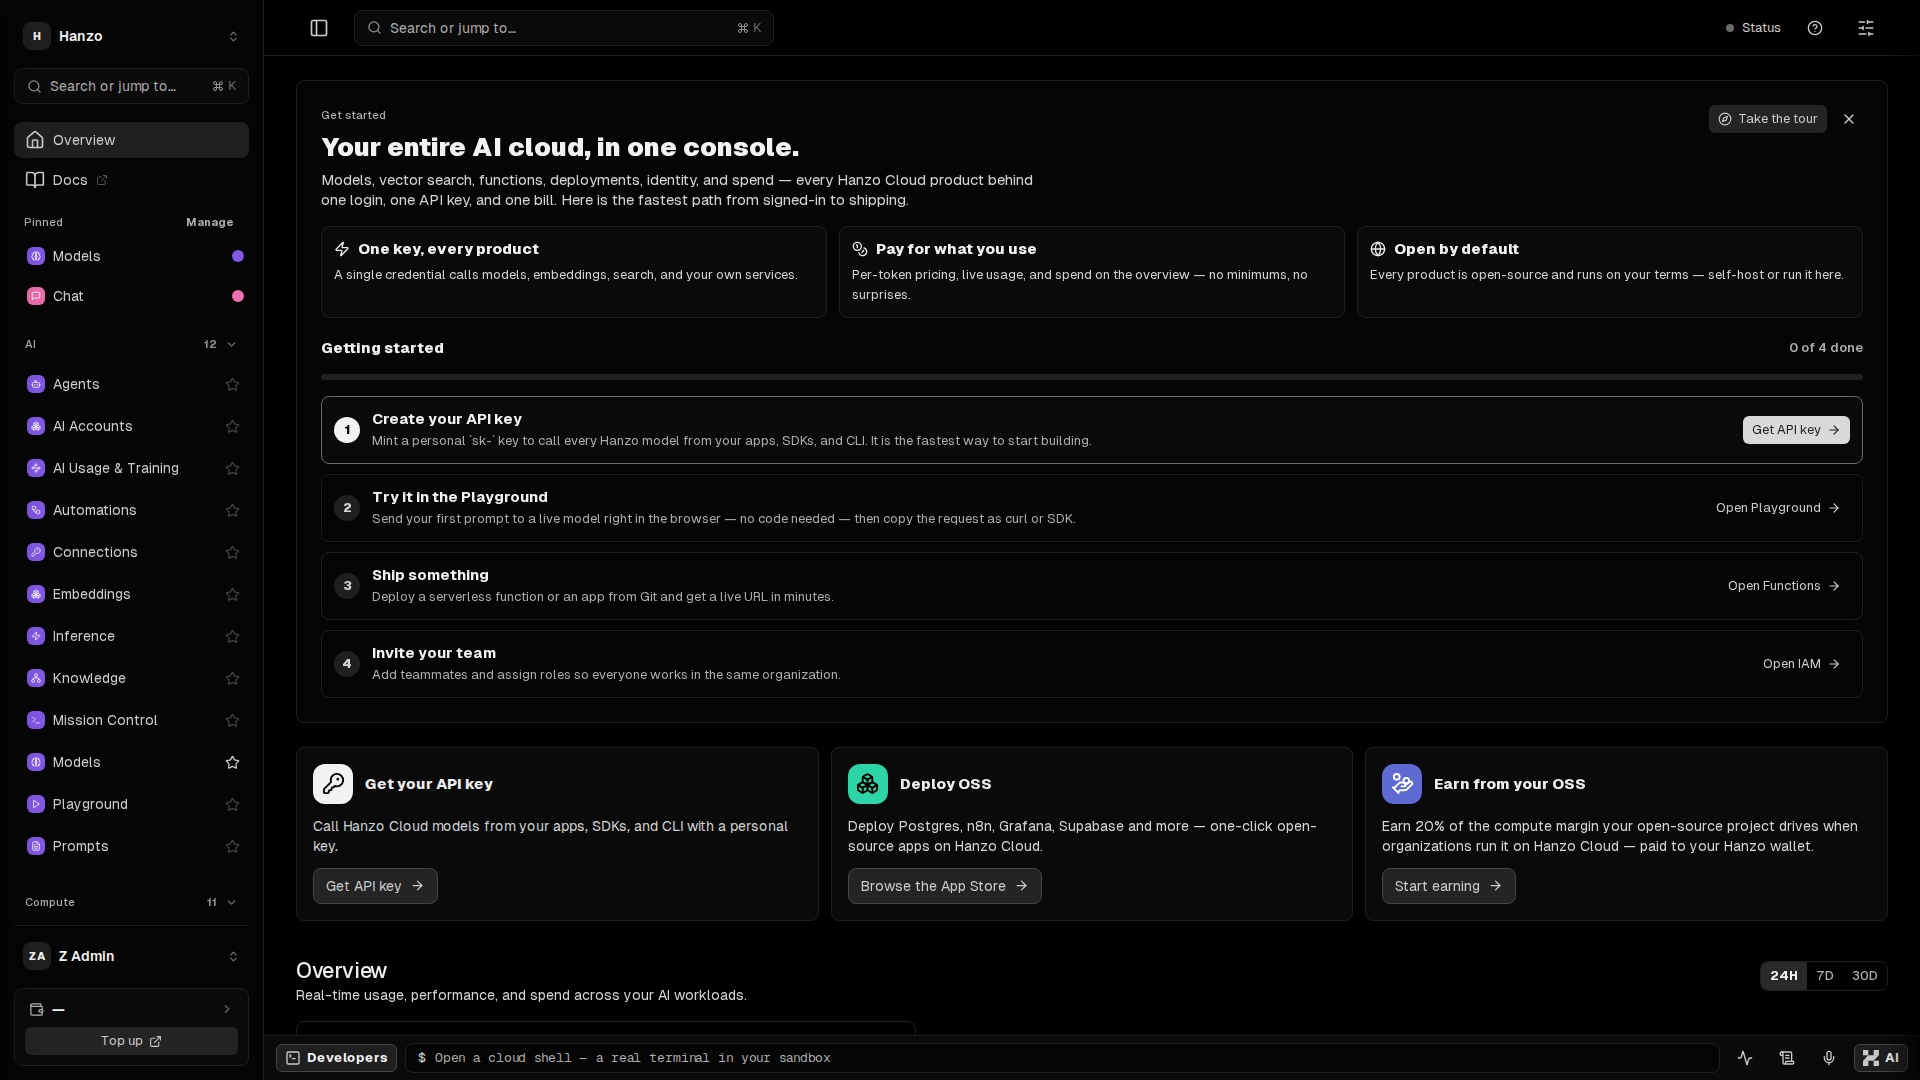Open pinned Models item
The width and height of the screenshot is (1920, 1080).
(x=131, y=256)
